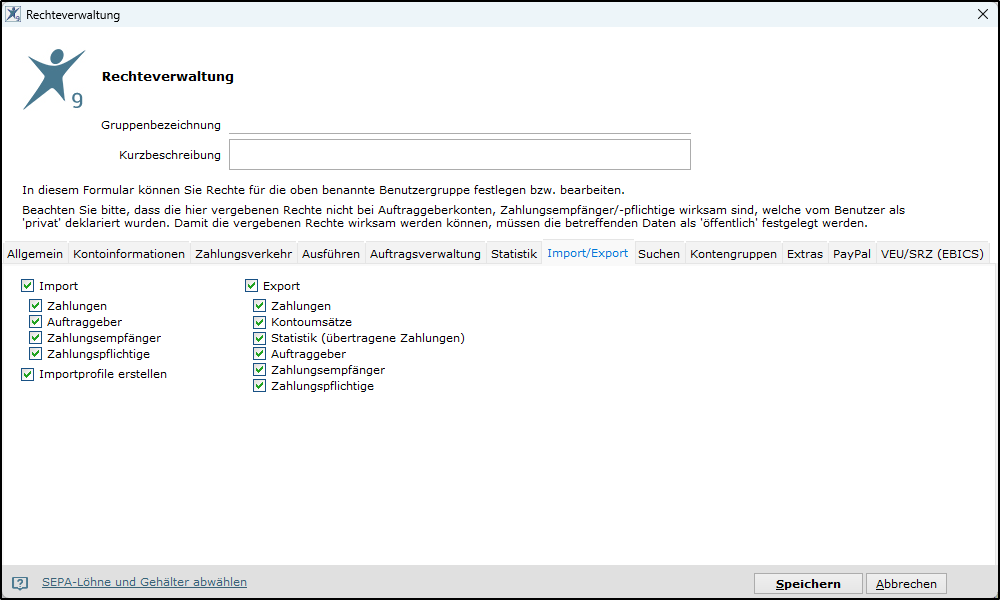The width and height of the screenshot is (1000, 600).
Task: Click the Rechteverwaltung star figure logo
Action: click(x=54, y=79)
